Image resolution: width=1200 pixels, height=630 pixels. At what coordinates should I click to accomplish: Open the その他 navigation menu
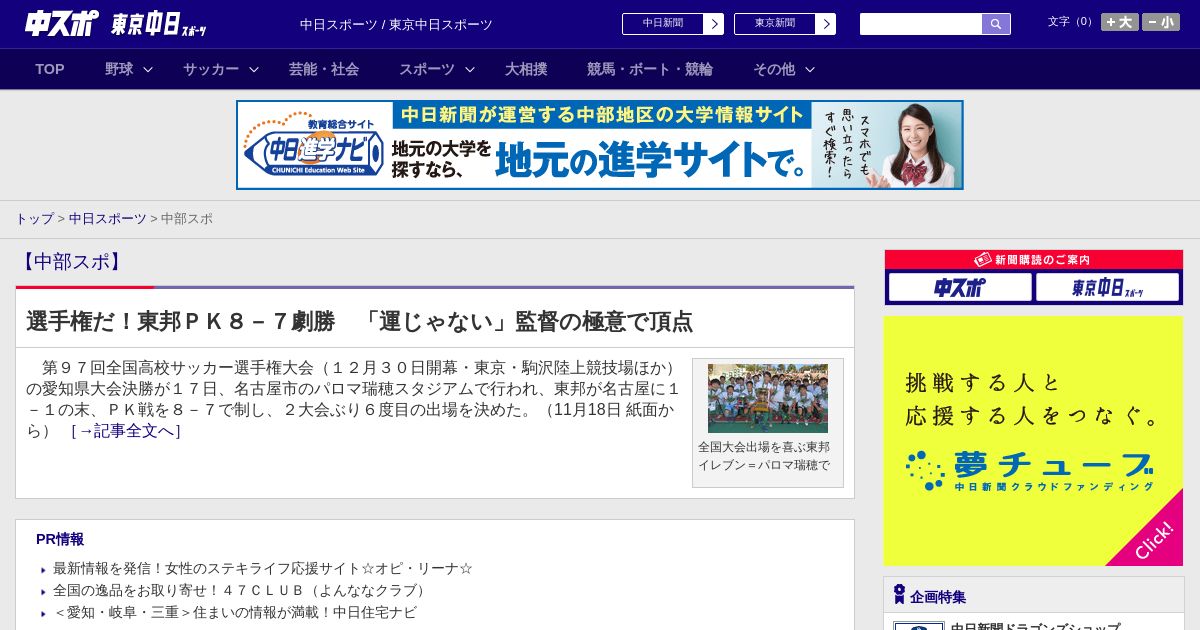pyautogui.click(x=774, y=69)
